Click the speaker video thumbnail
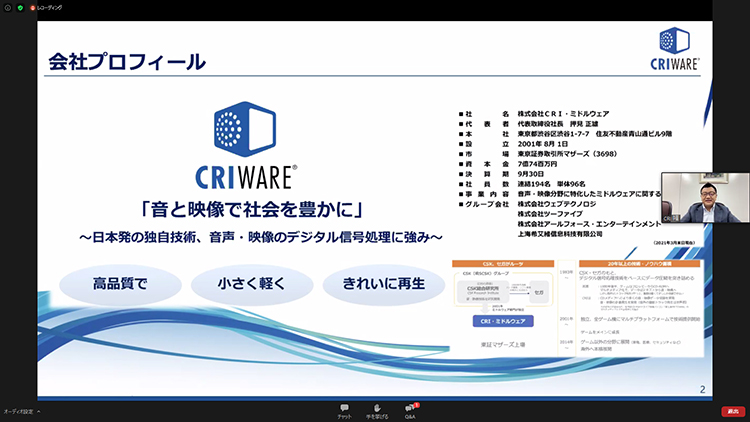Viewport: 750px width, 422px height. coord(705,198)
